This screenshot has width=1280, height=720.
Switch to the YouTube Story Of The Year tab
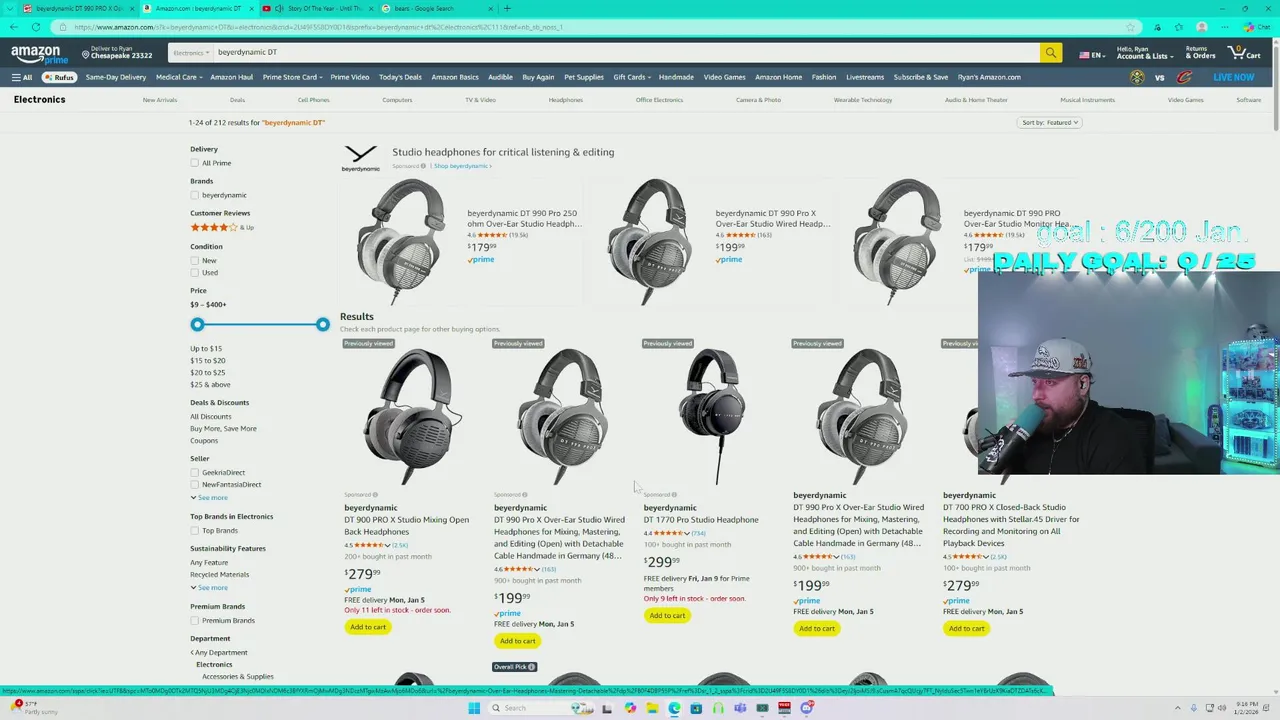coord(320,8)
